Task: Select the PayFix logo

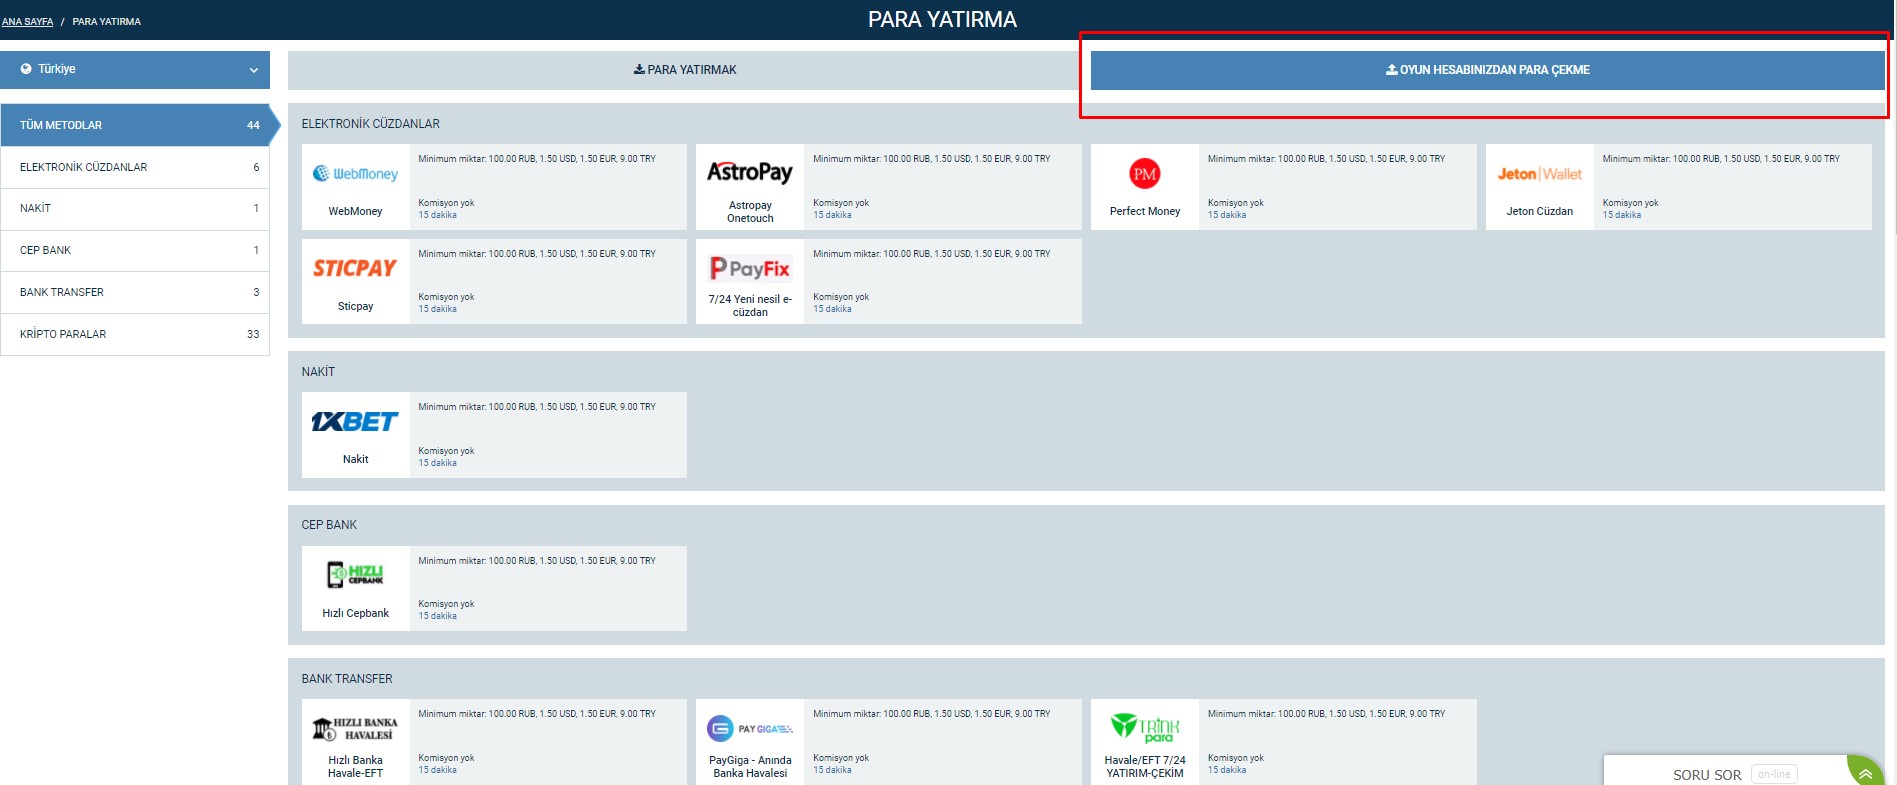Action: tap(750, 268)
